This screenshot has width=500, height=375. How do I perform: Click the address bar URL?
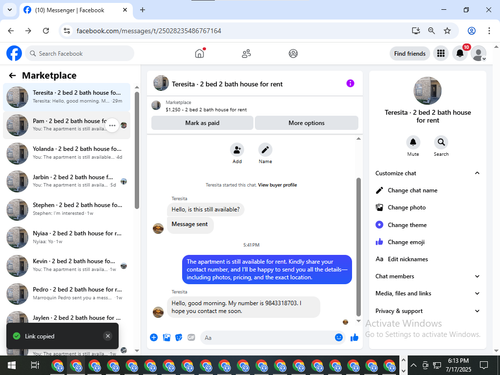[x=149, y=31]
